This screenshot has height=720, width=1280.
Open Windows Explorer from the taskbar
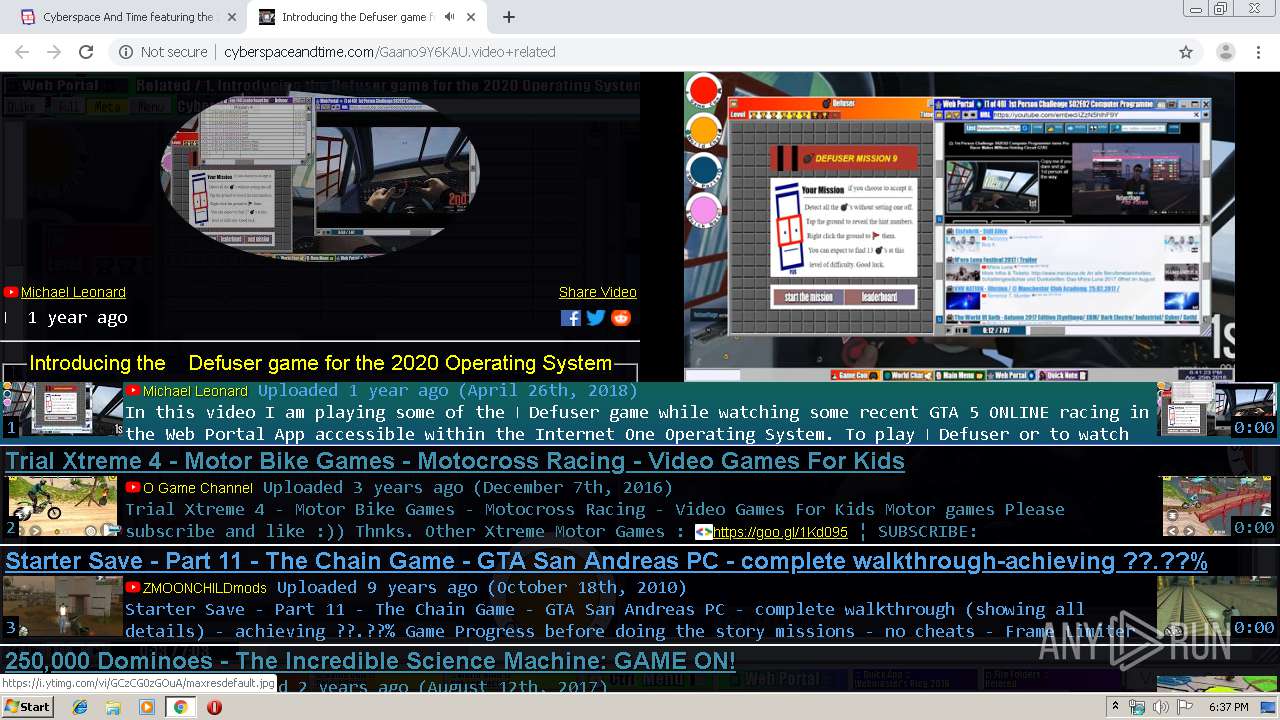pos(113,707)
